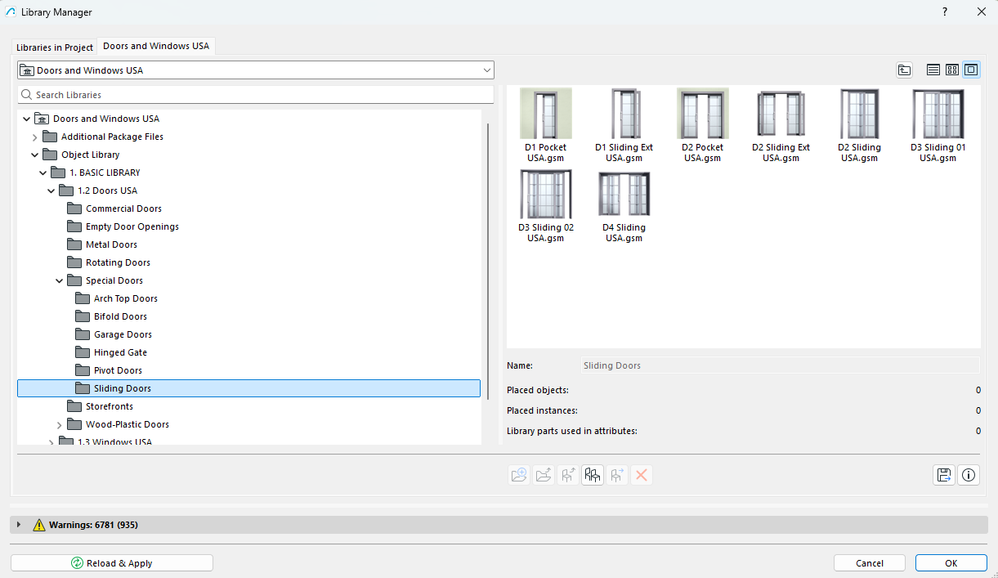
Task: Expand Additional Package Files folder
Action: click(x=34, y=137)
